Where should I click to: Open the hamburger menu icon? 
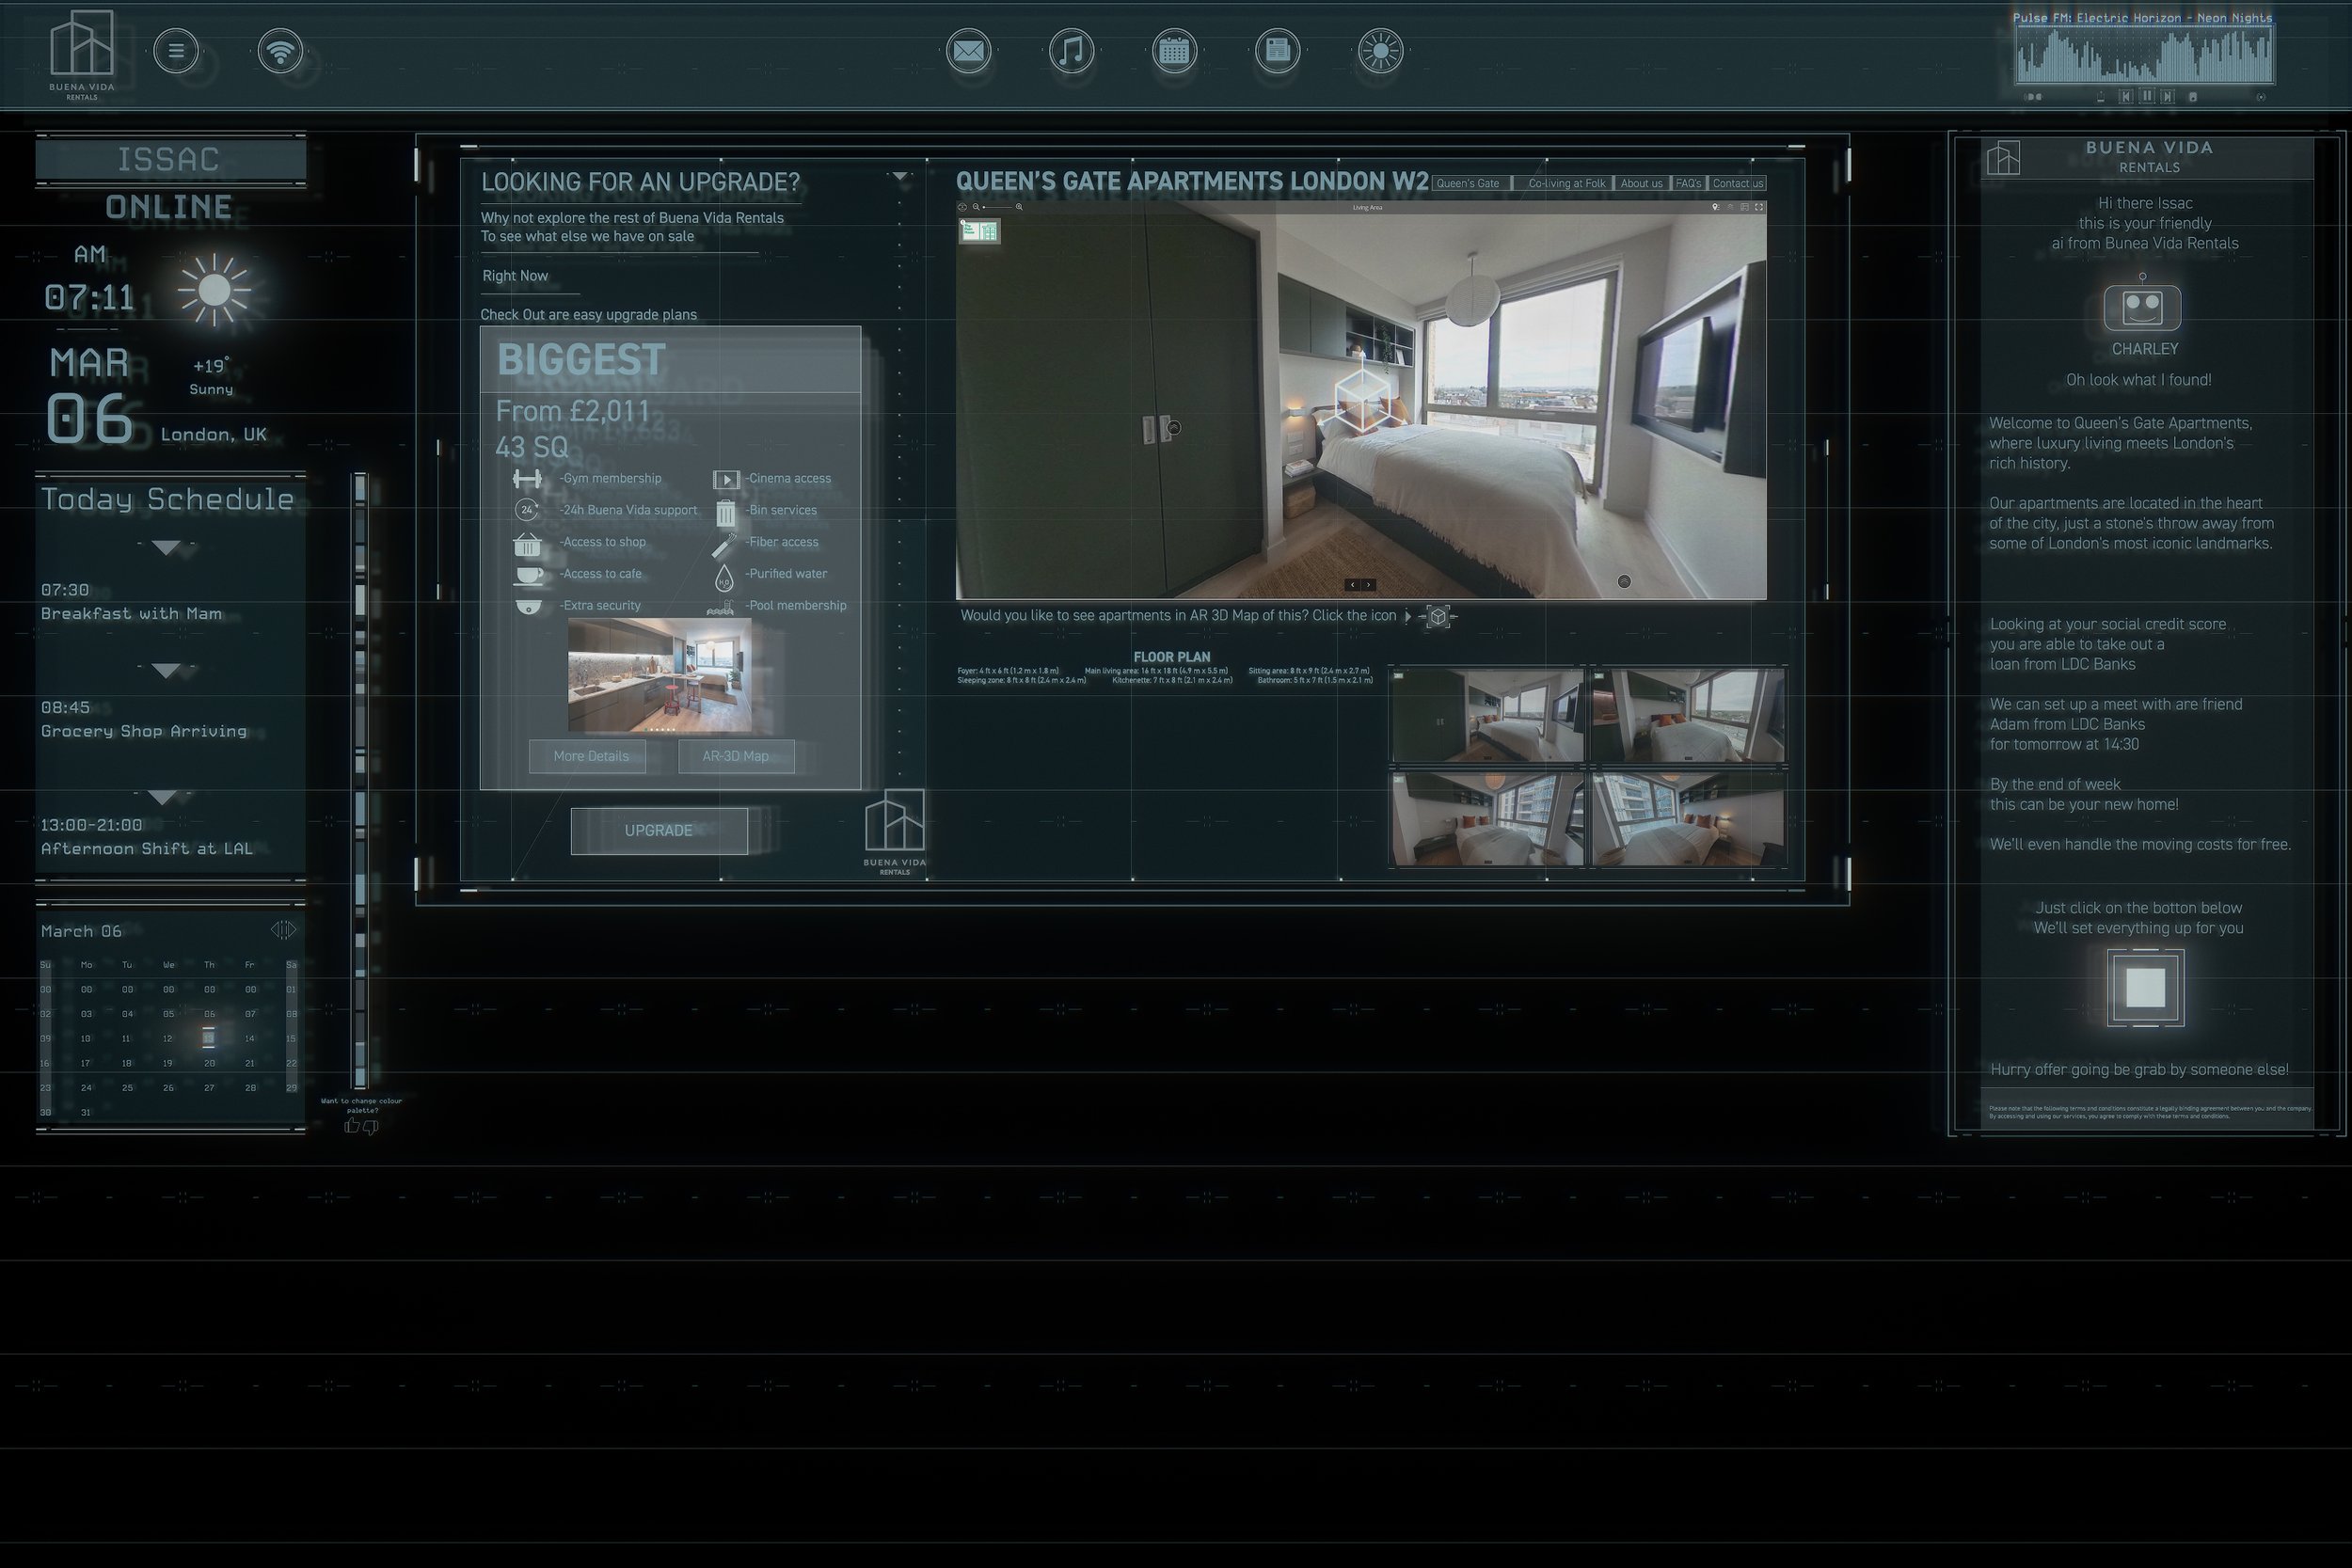tap(176, 51)
